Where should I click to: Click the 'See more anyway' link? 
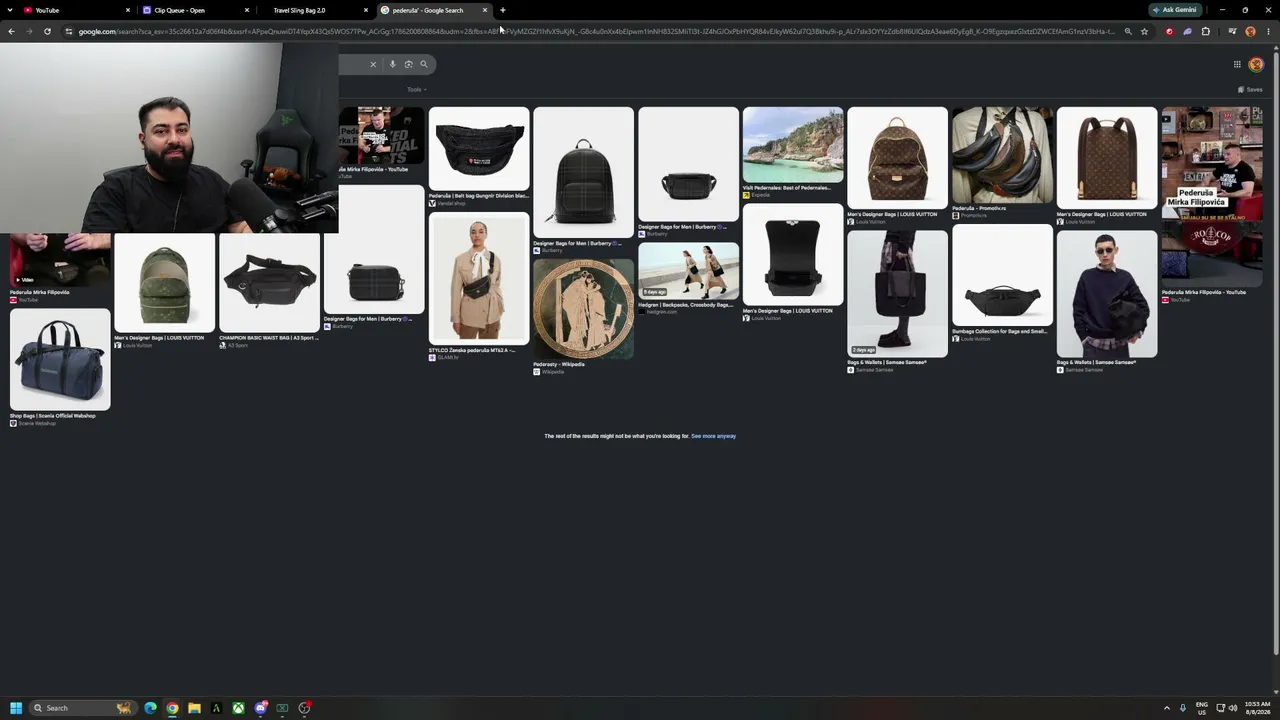pyautogui.click(x=713, y=436)
